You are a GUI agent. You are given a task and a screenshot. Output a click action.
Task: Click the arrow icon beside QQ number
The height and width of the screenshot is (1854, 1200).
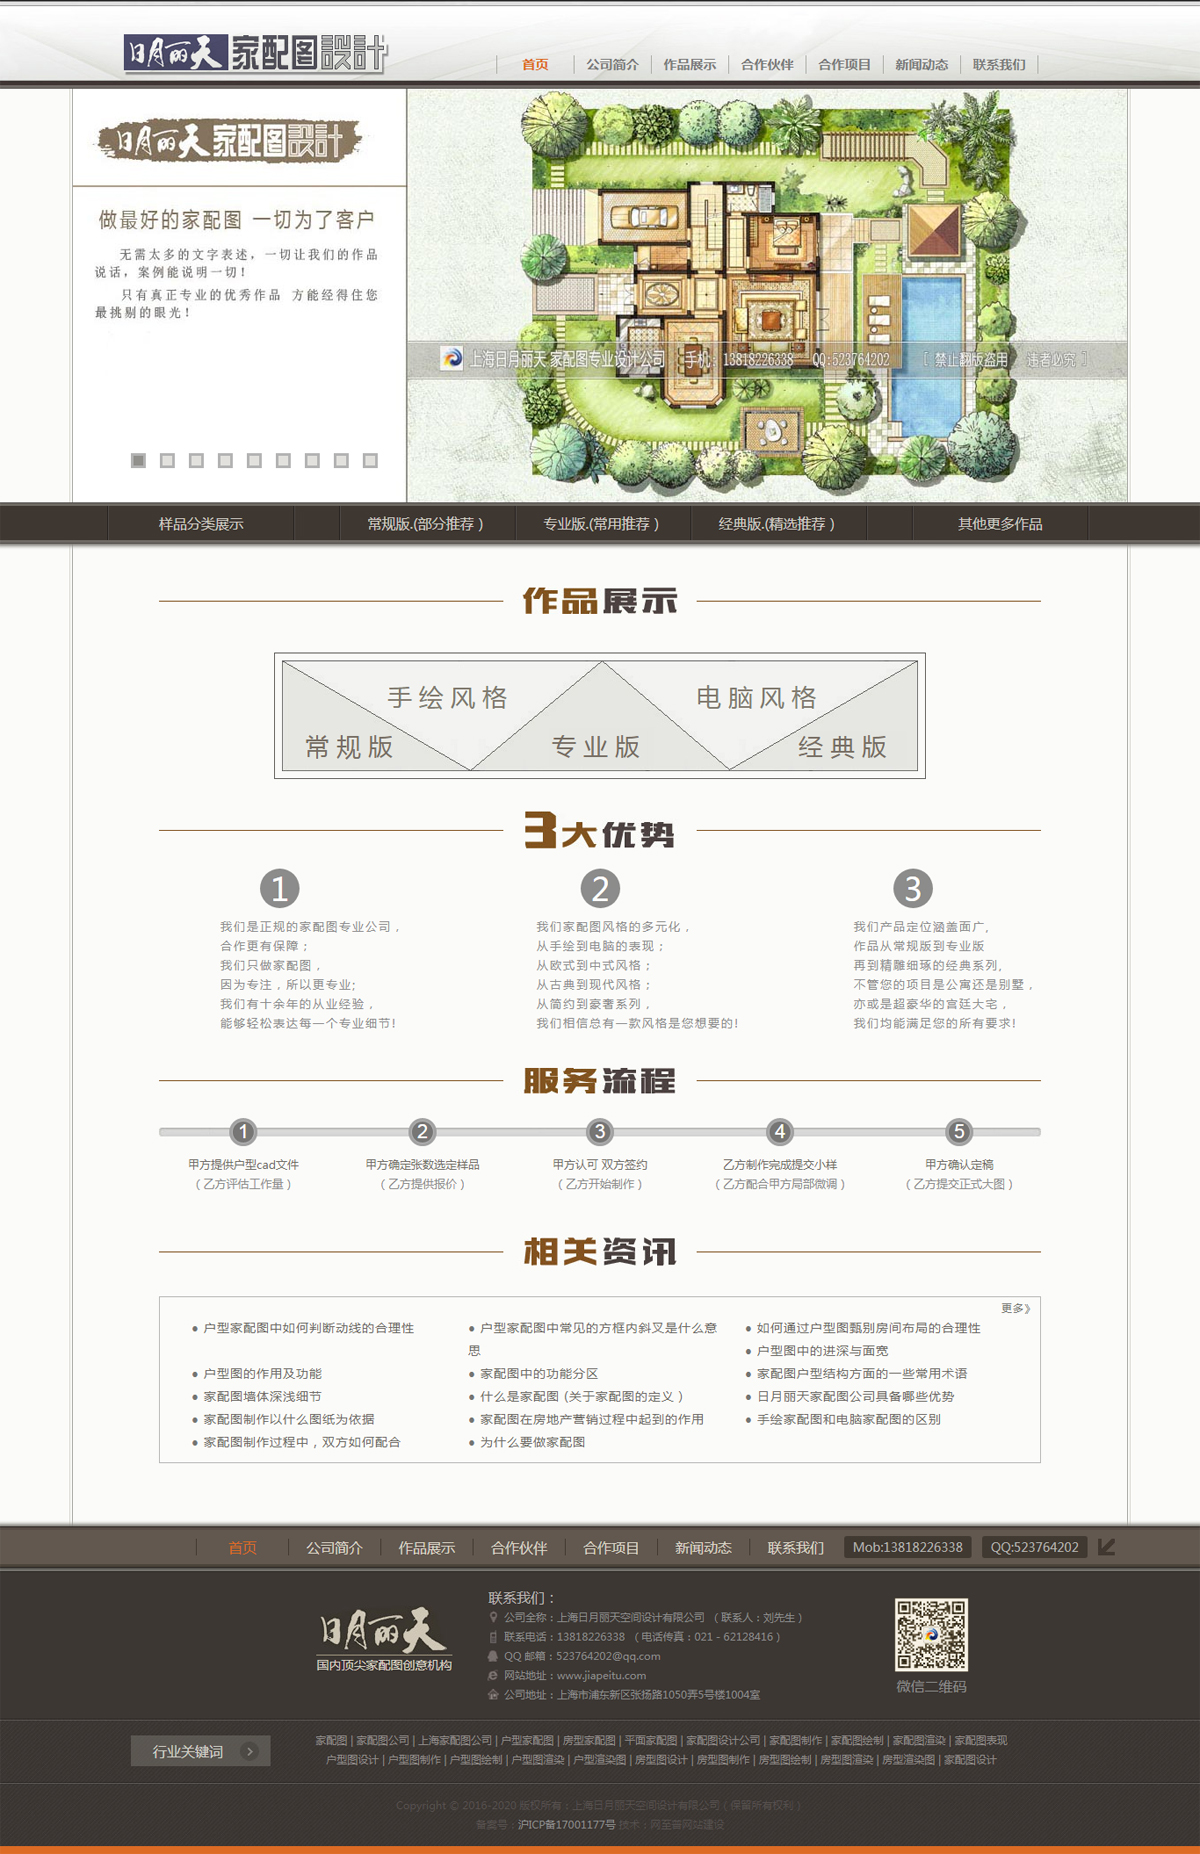click(1106, 1547)
